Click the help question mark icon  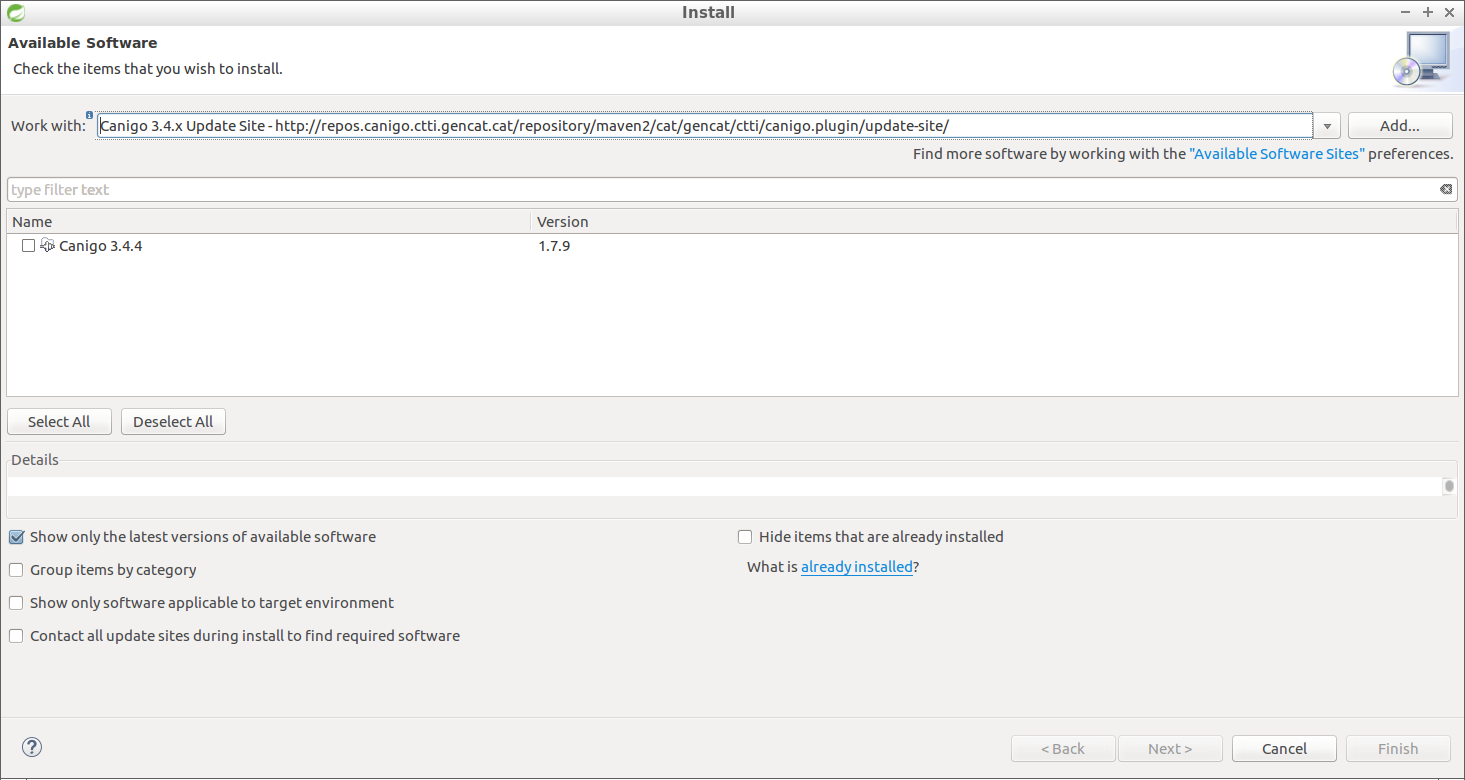click(32, 747)
